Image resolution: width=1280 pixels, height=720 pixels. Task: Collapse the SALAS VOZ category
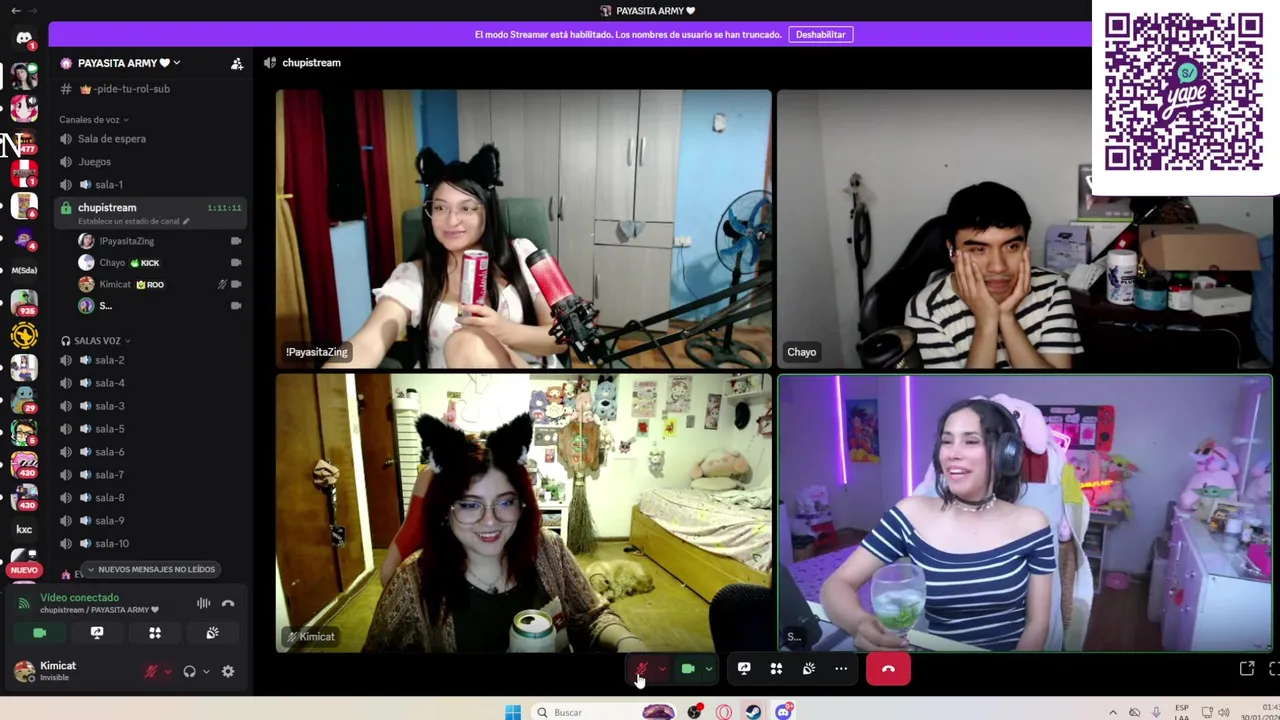[95, 341]
